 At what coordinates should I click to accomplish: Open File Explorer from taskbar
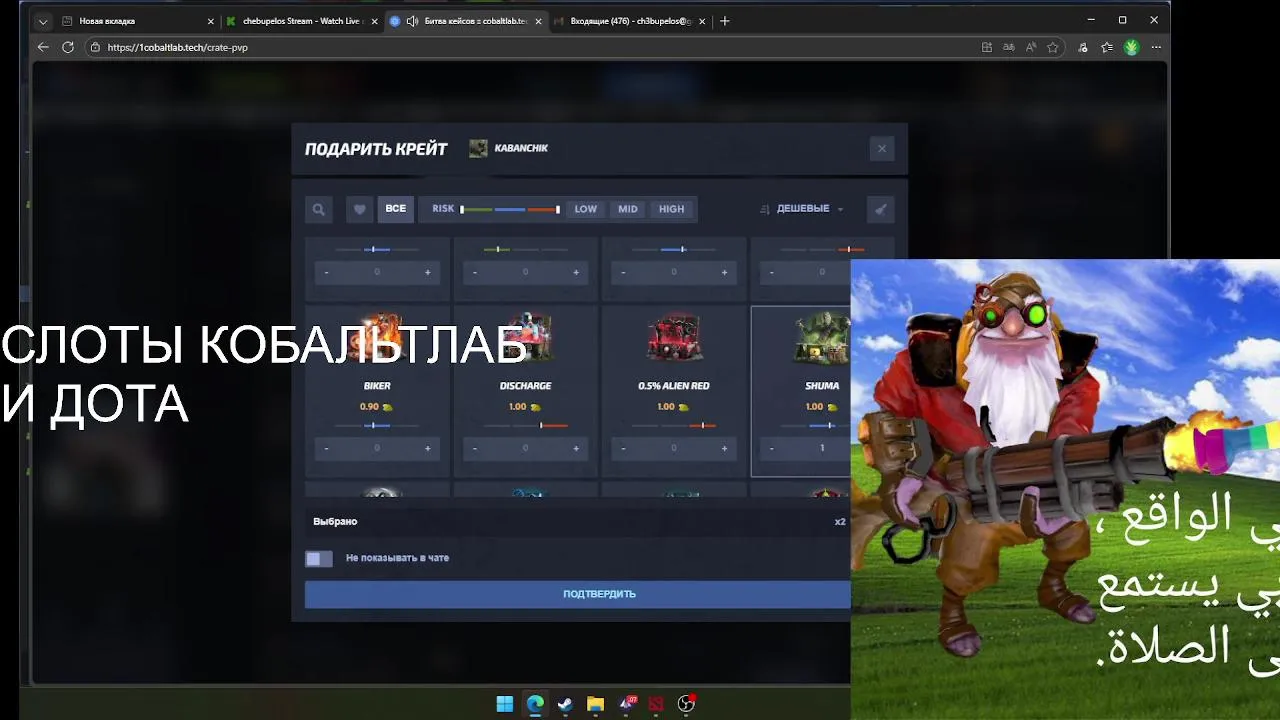pos(595,704)
